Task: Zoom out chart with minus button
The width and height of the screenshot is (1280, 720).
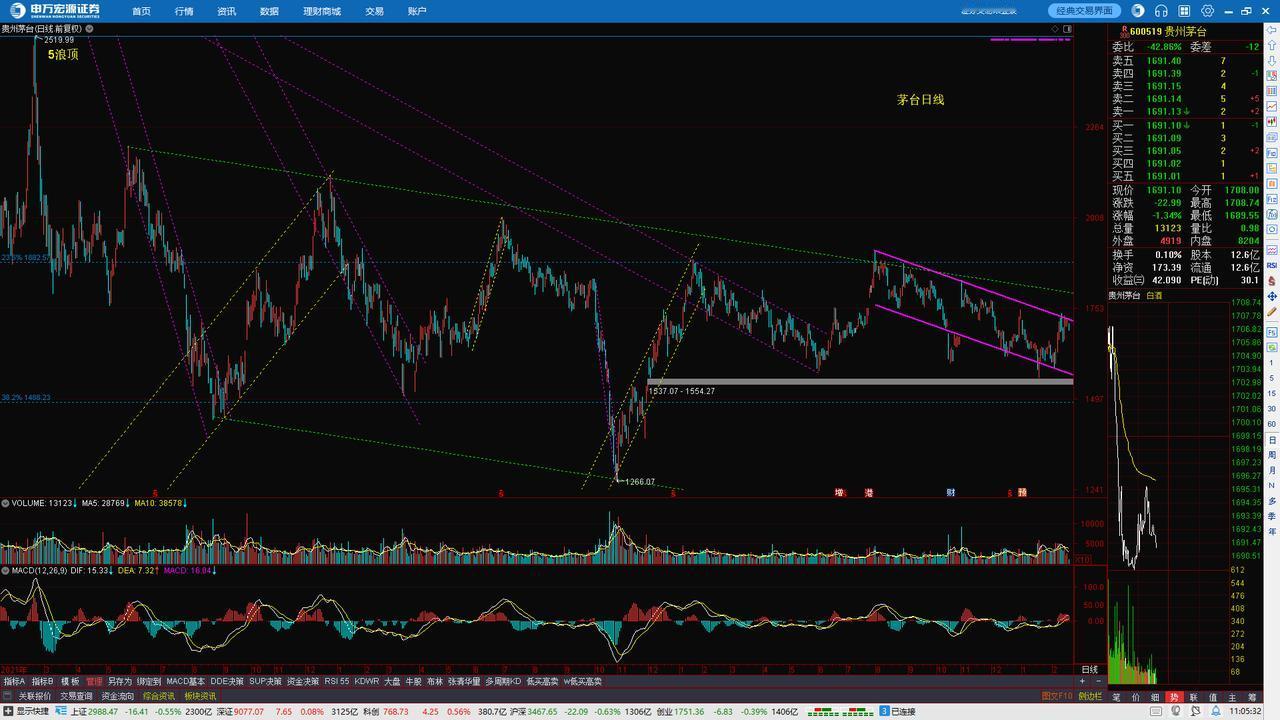Action: click(1099, 681)
